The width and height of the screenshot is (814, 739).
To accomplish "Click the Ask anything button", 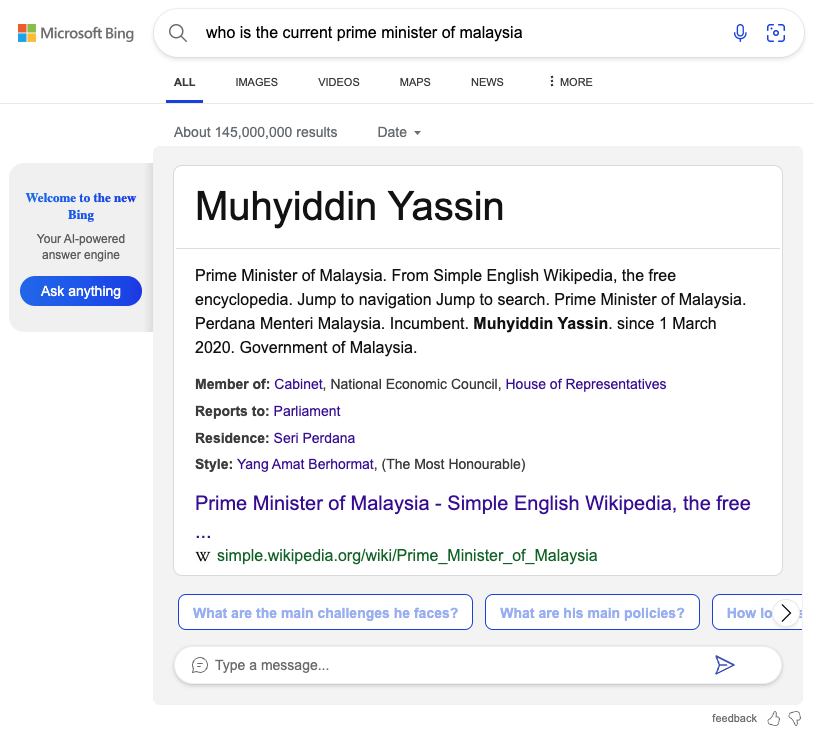I will 81,291.
